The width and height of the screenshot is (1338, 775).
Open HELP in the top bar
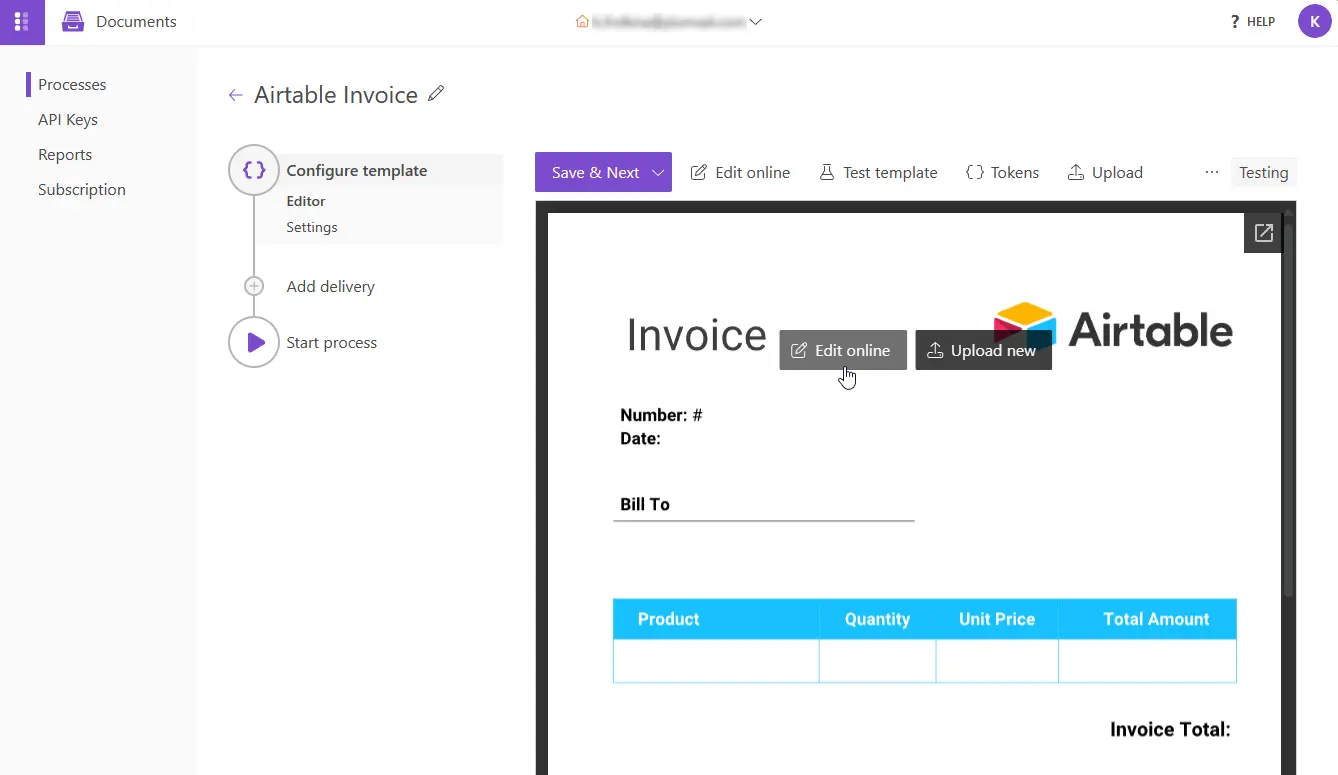[x=1252, y=21]
